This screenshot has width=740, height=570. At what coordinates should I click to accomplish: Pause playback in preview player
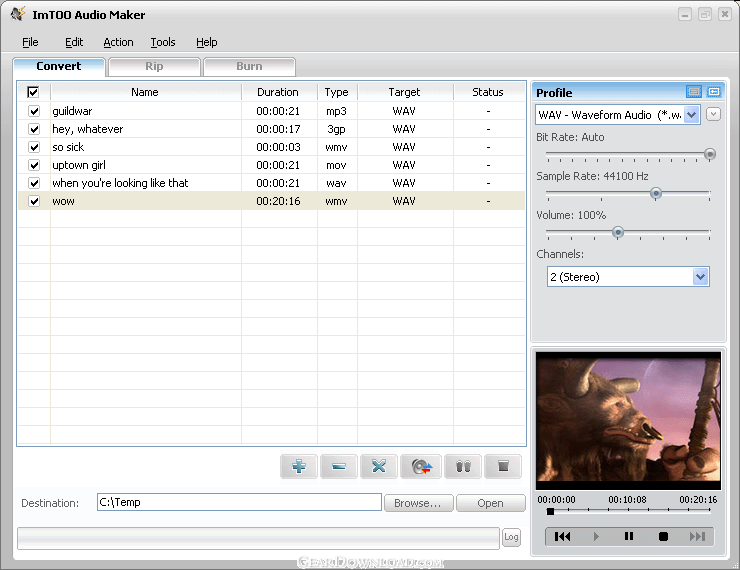[x=629, y=536]
